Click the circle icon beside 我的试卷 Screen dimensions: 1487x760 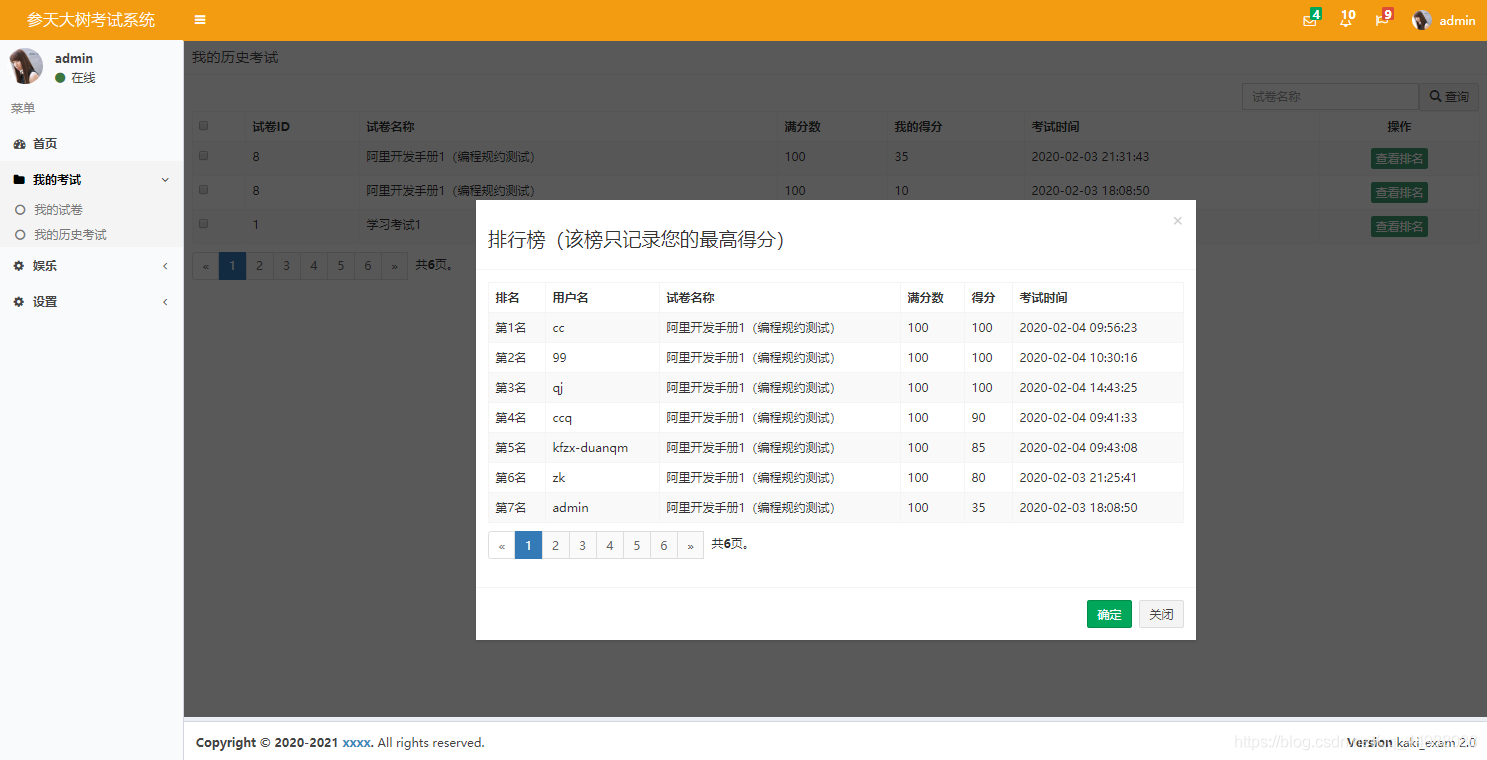click(x=20, y=210)
